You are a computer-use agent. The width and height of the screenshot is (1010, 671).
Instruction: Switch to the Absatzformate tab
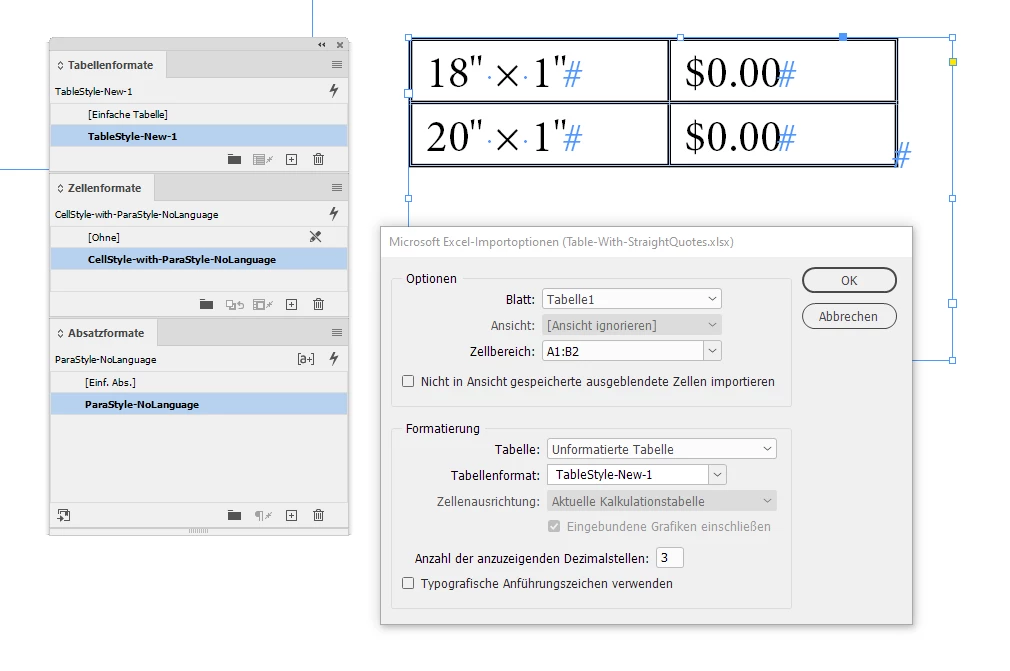click(x=106, y=333)
